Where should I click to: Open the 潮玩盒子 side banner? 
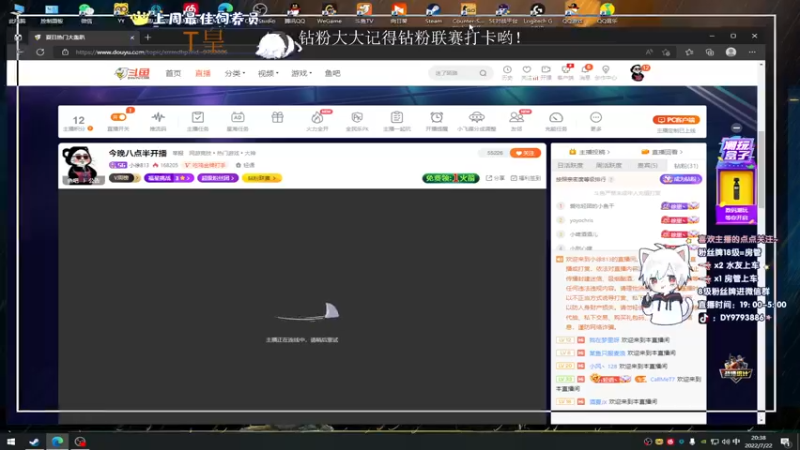pos(735,181)
